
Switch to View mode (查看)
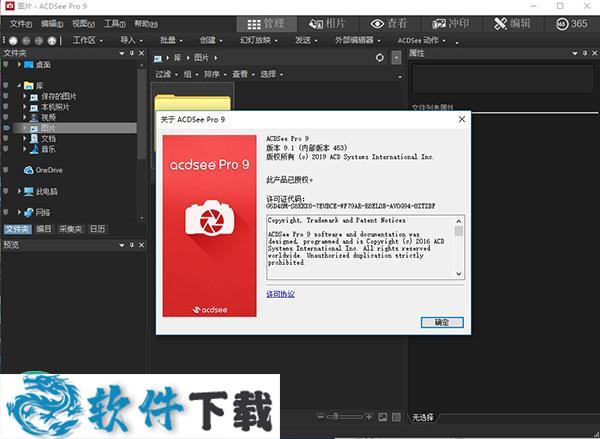tap(389, 24)
